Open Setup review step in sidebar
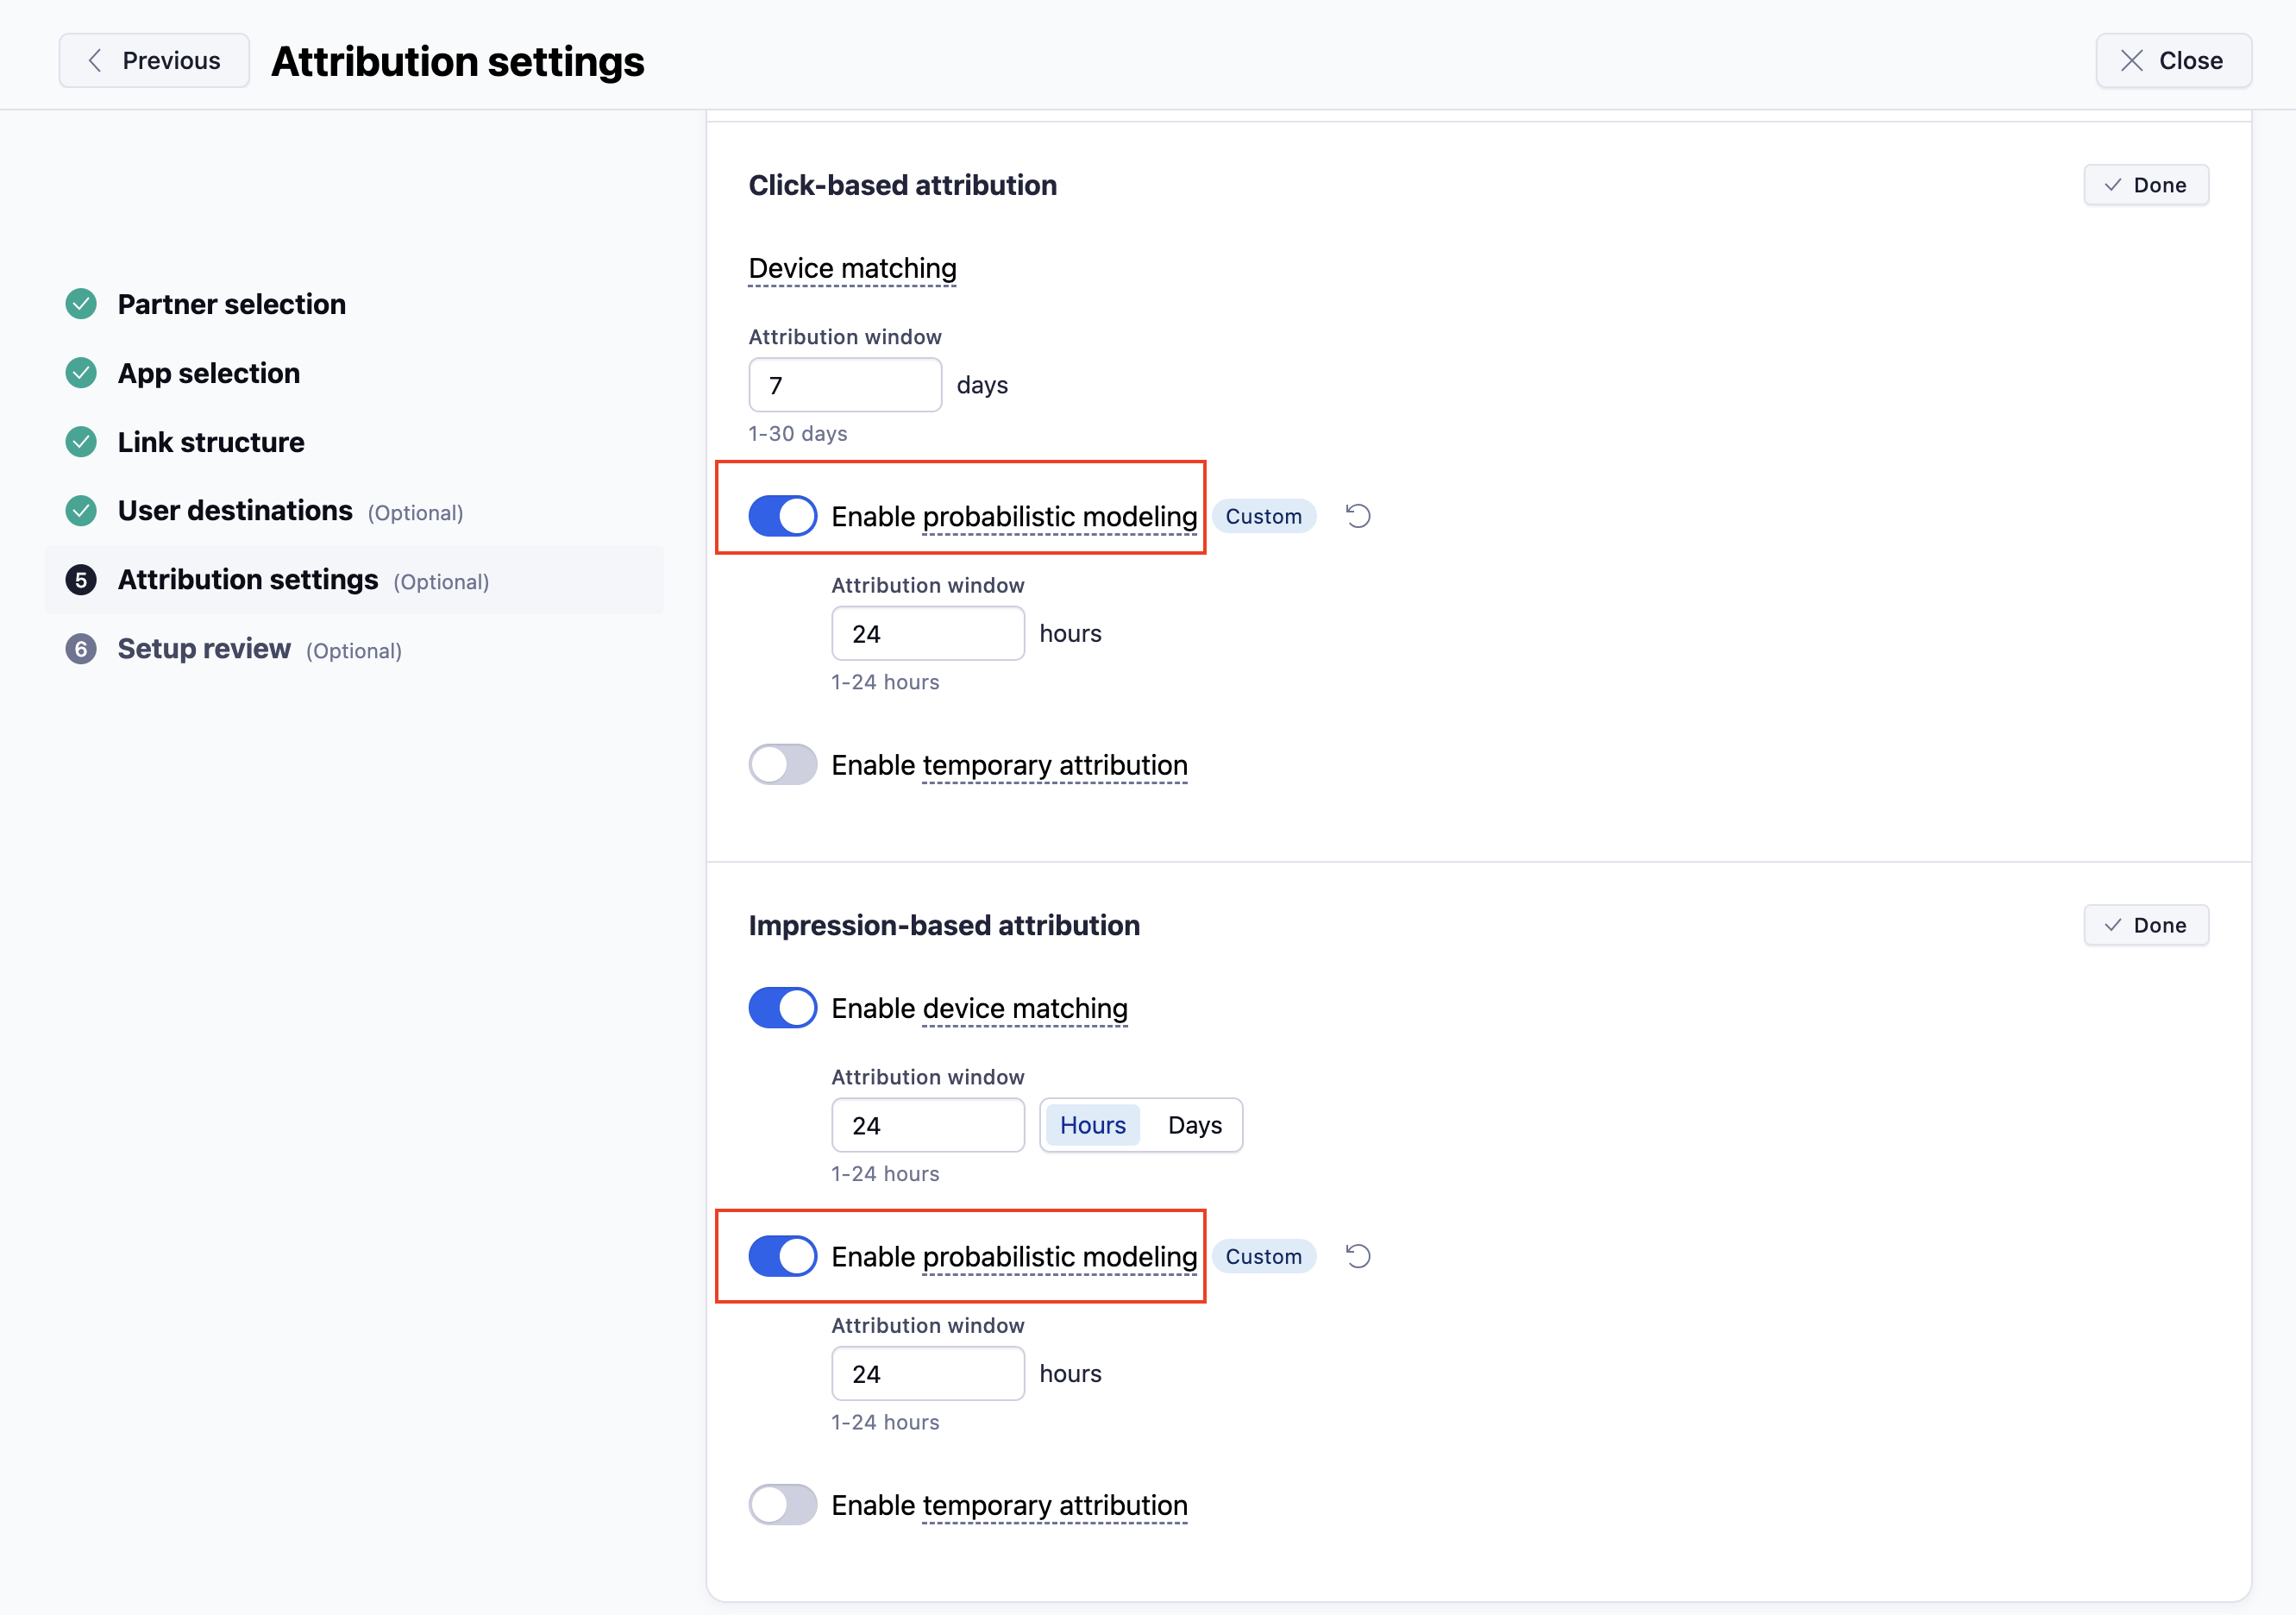The height and width of the screenshot is (1615, 2296). point(204,649)
